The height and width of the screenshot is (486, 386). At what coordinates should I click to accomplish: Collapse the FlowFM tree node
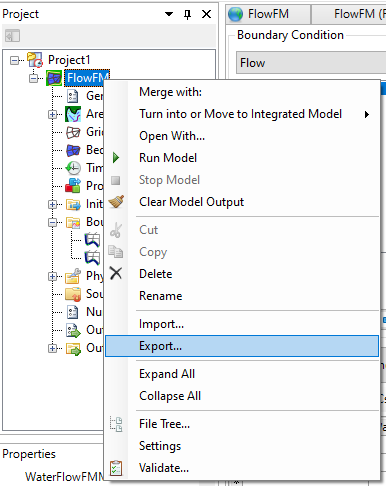[x=33, y=78]
